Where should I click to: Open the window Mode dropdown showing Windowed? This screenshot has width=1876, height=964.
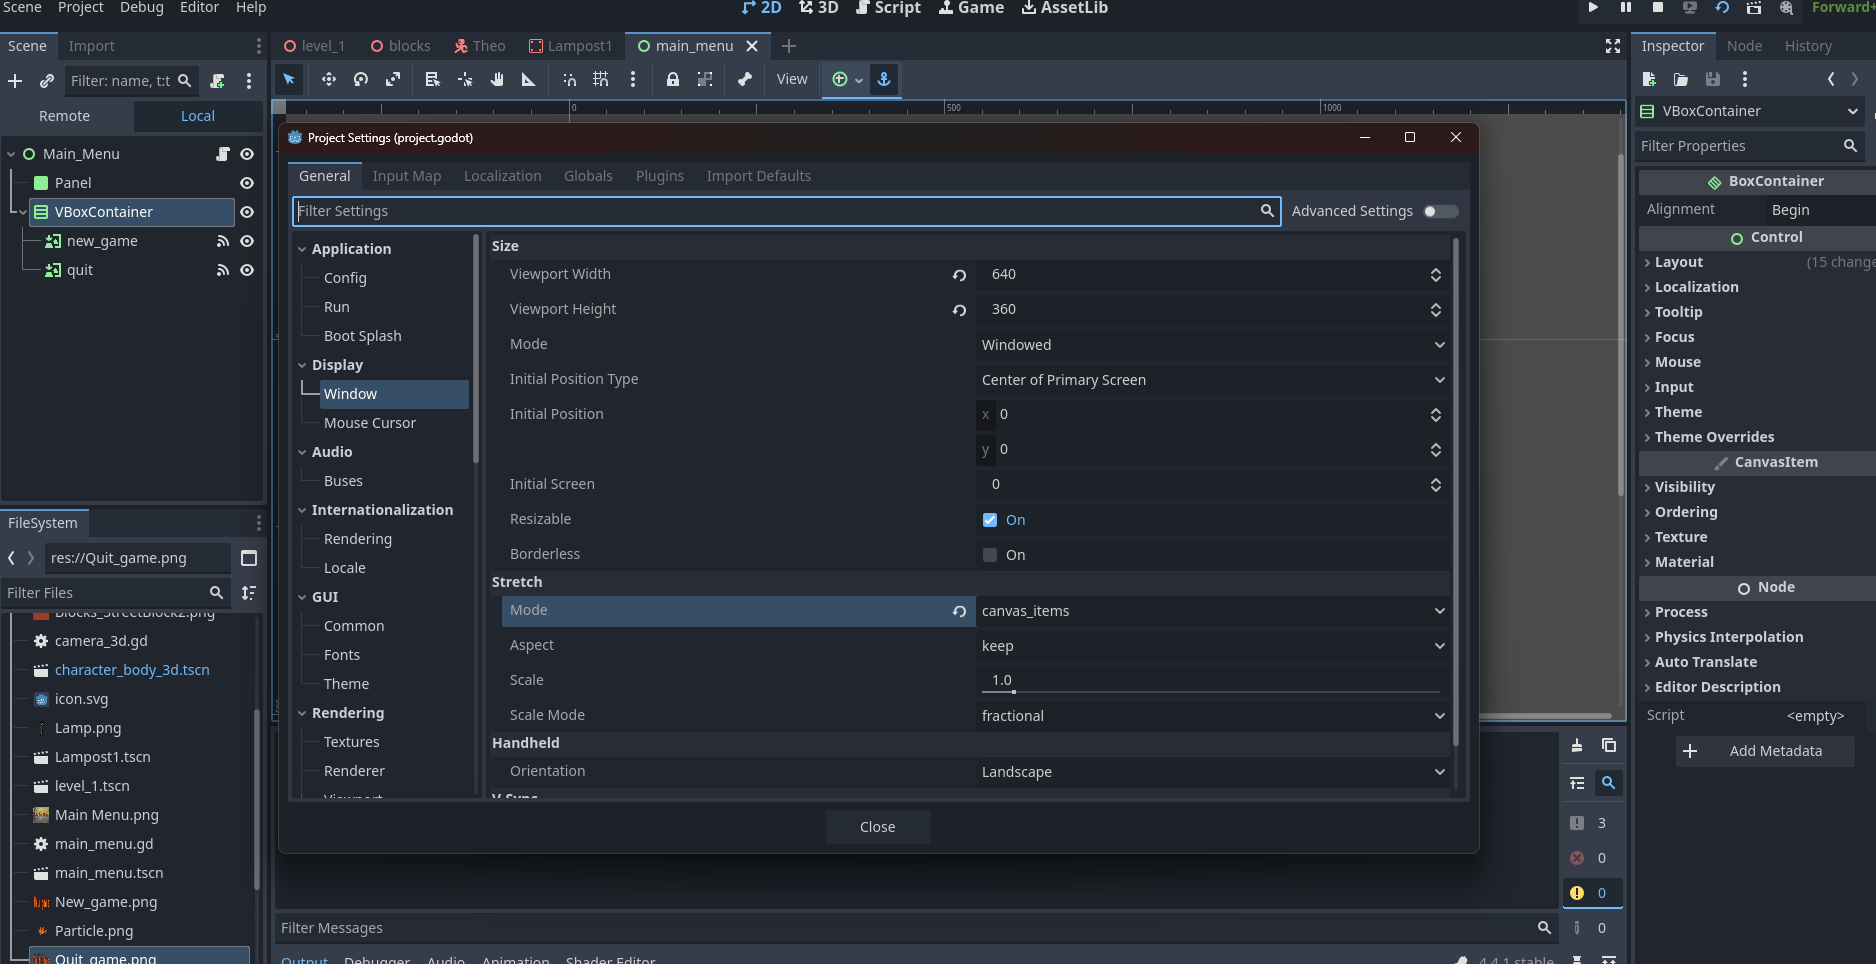(x=1213, y=345)
